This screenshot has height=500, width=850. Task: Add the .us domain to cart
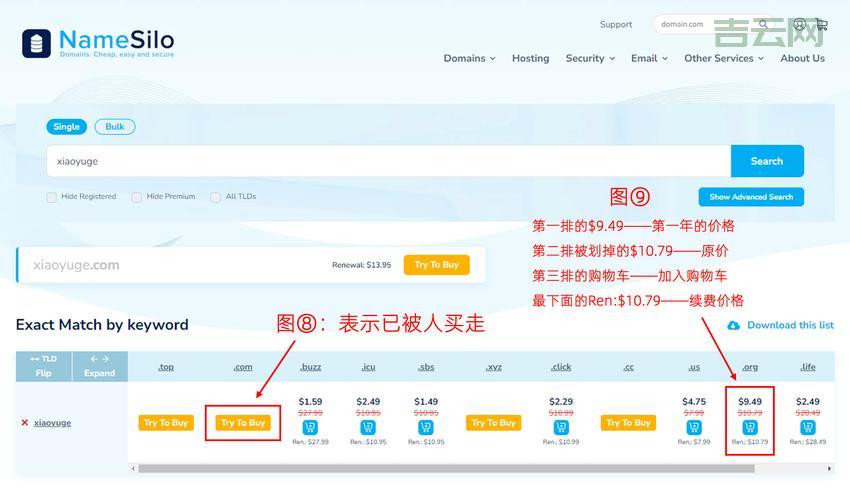[694, 427]
